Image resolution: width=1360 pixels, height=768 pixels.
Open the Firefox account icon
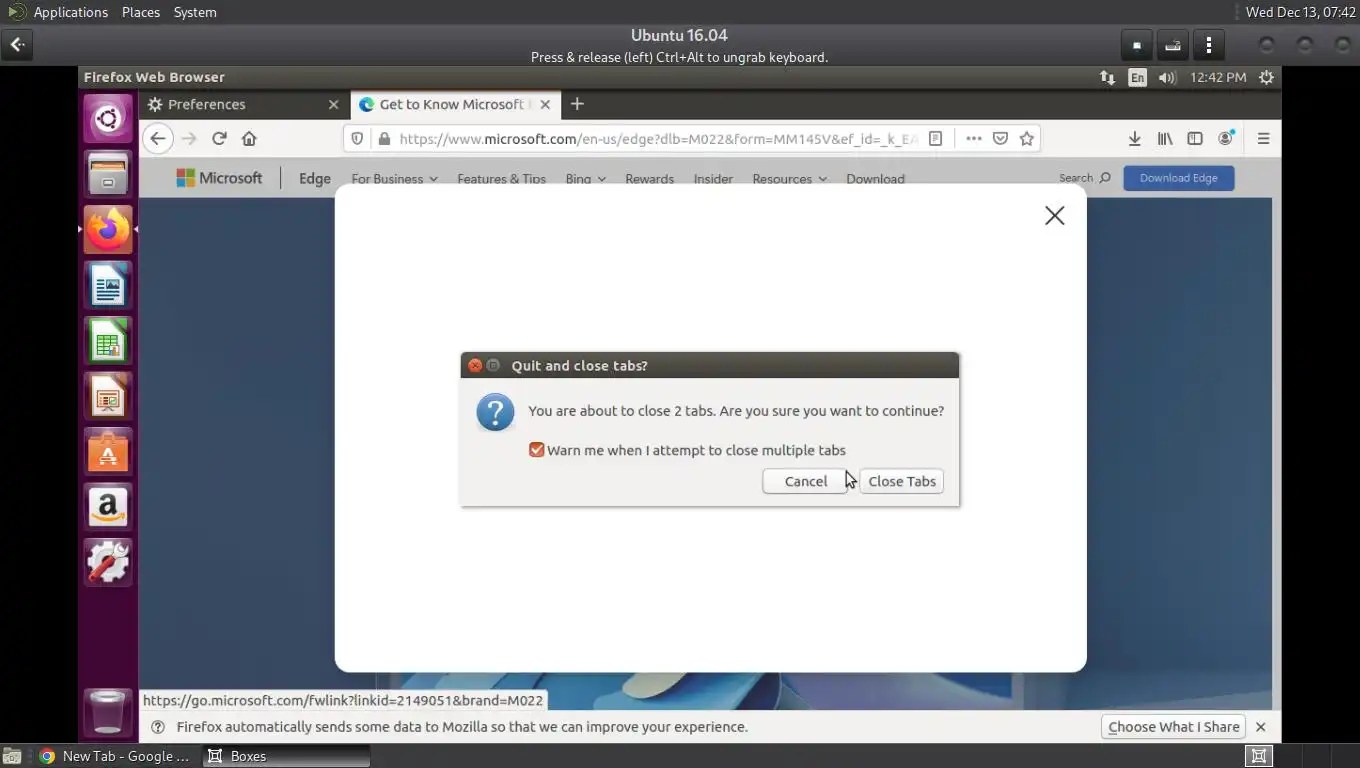tap(1226, 139)
